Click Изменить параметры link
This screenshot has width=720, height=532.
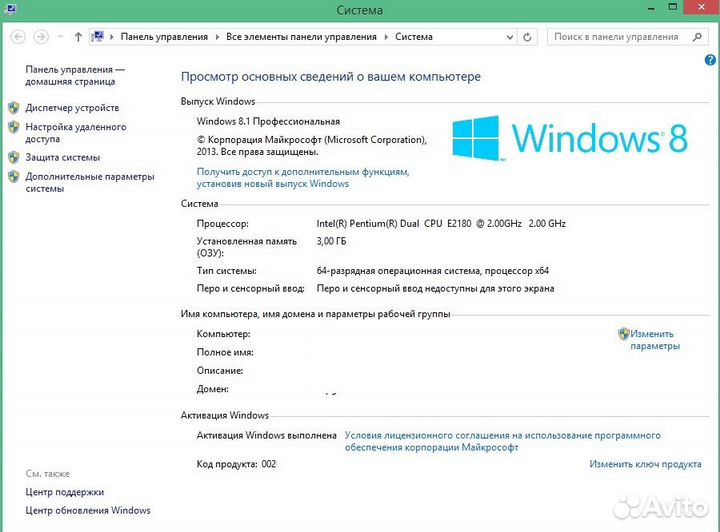pyautogui.click(x=654, y=340)
